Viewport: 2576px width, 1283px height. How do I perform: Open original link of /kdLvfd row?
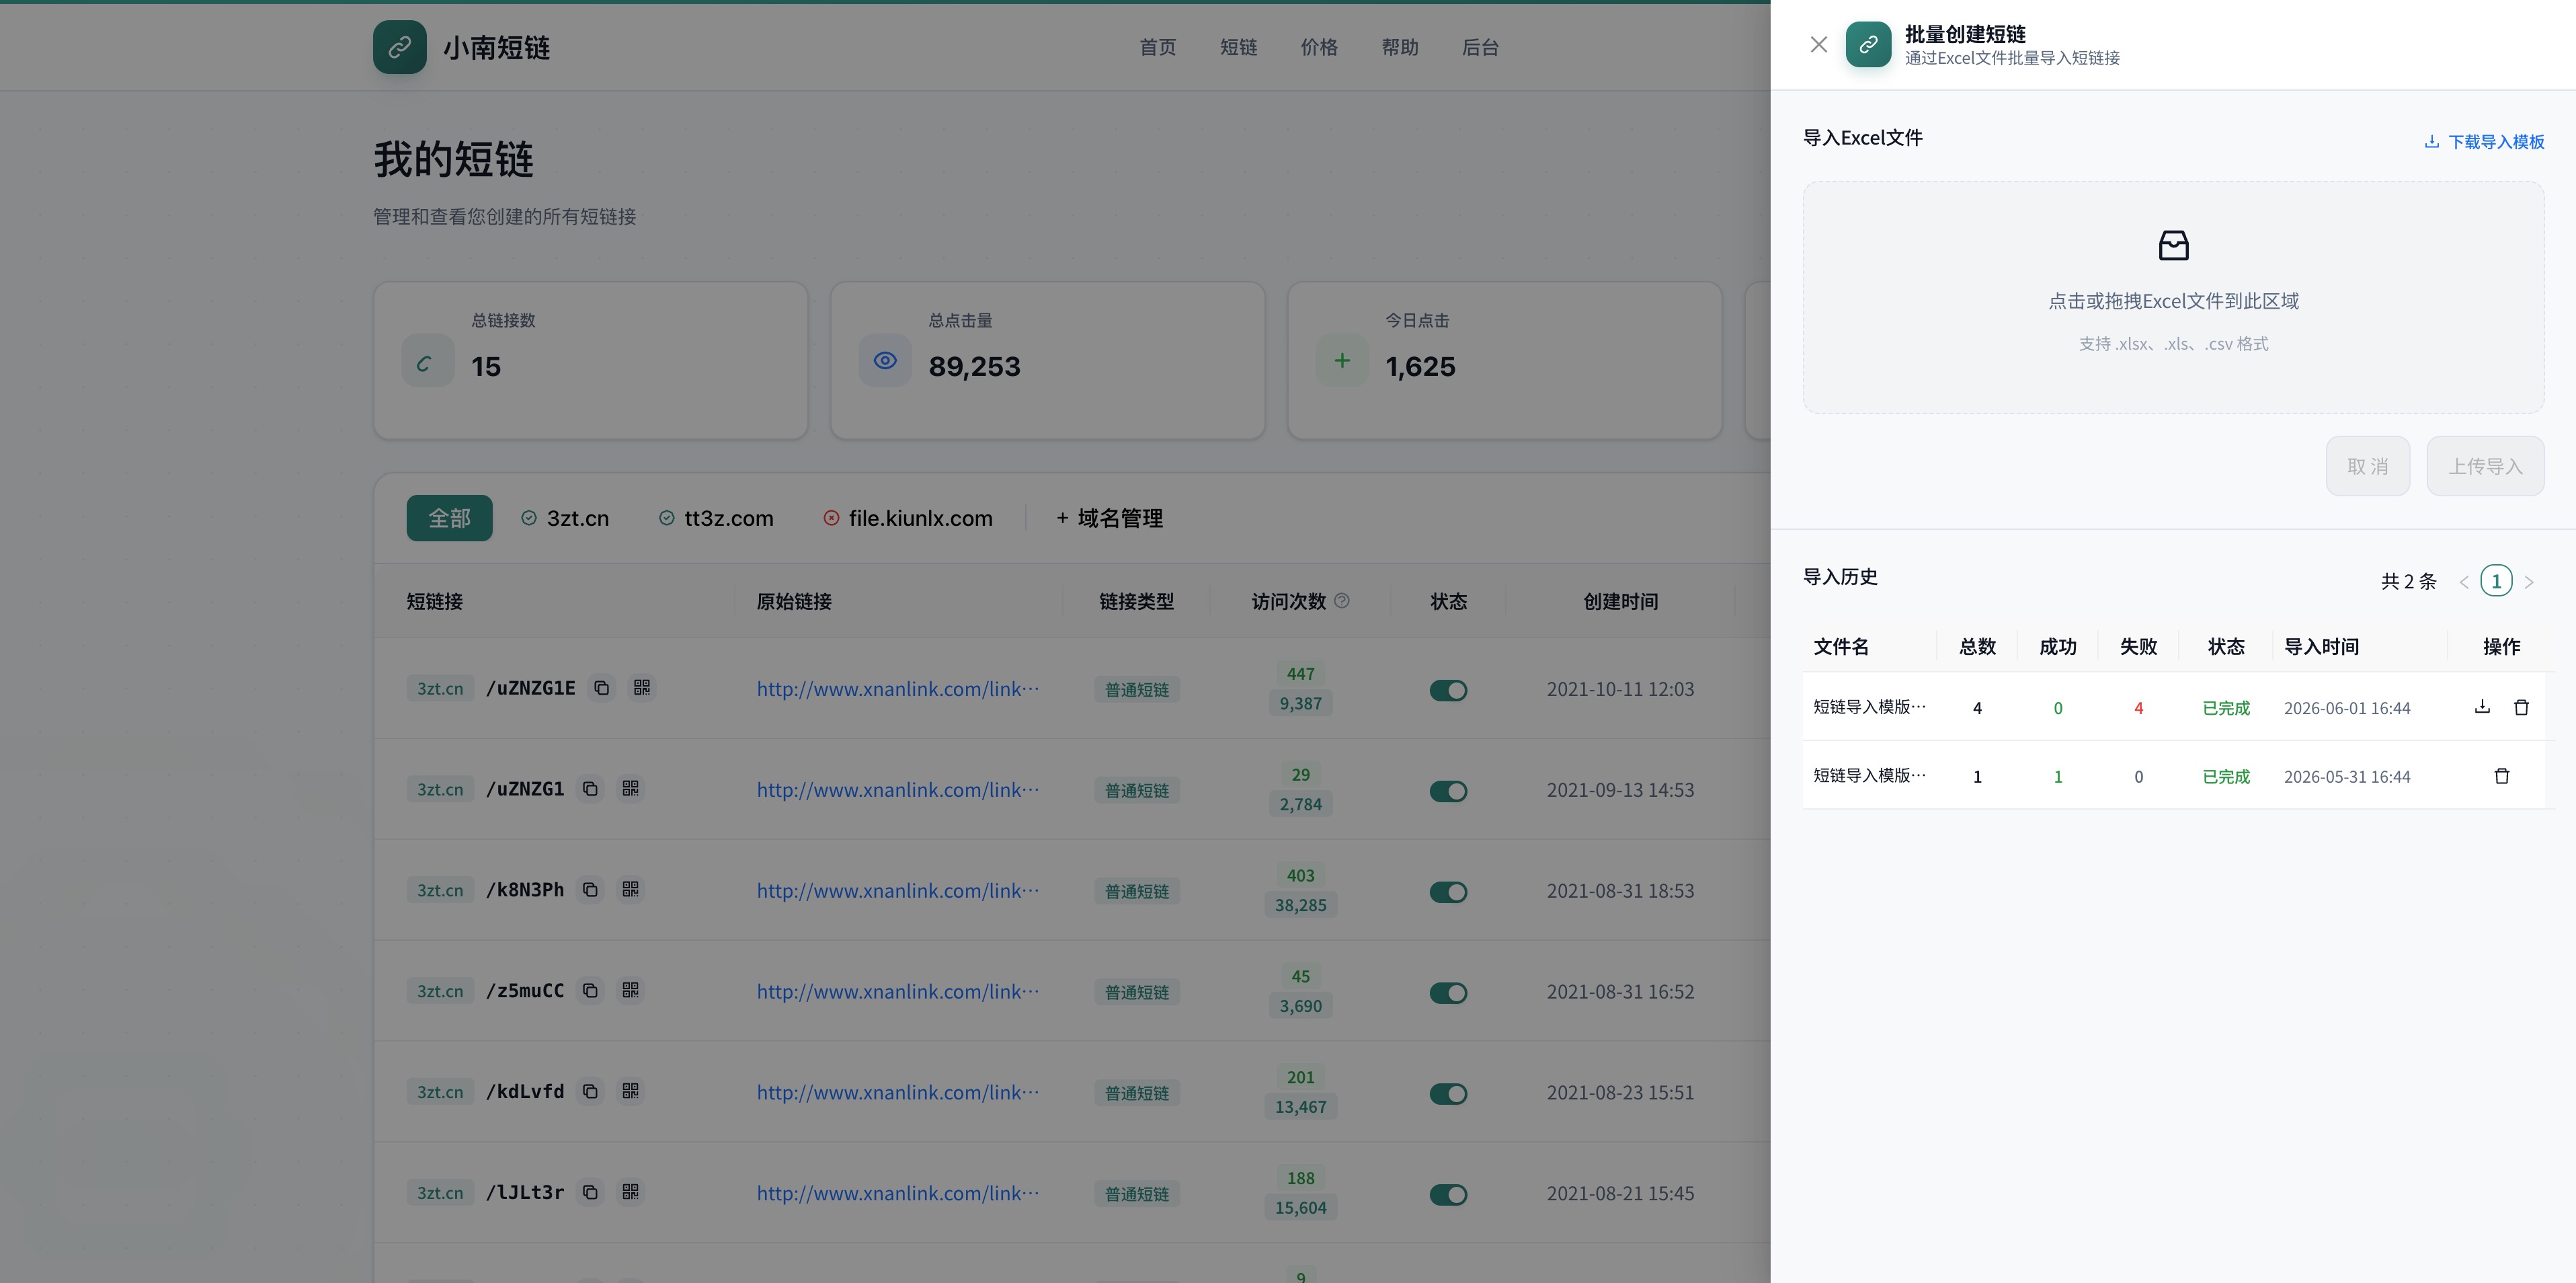(898, 1093)
